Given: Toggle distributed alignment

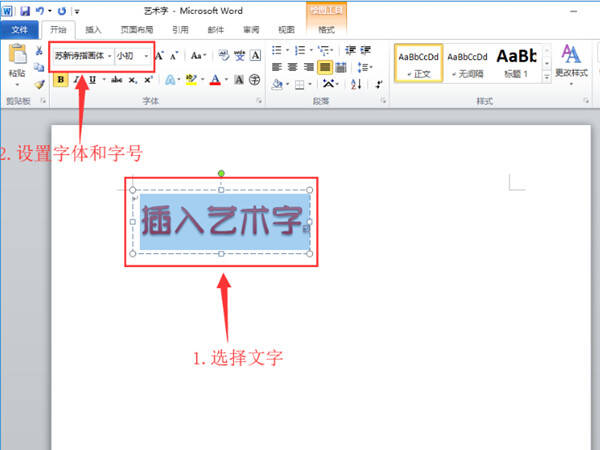Looking at the screenshot, I should coord(341,67).
